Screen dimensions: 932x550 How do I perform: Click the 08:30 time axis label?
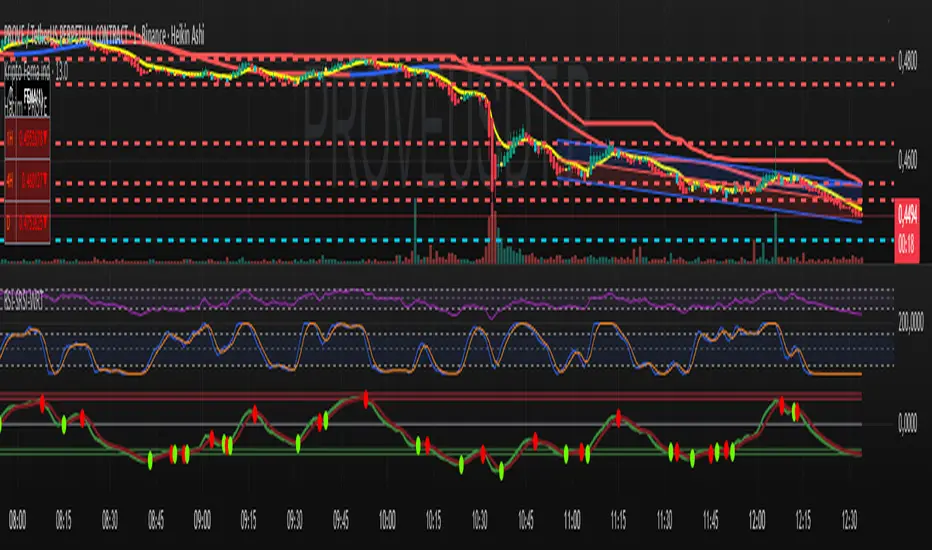109,521
